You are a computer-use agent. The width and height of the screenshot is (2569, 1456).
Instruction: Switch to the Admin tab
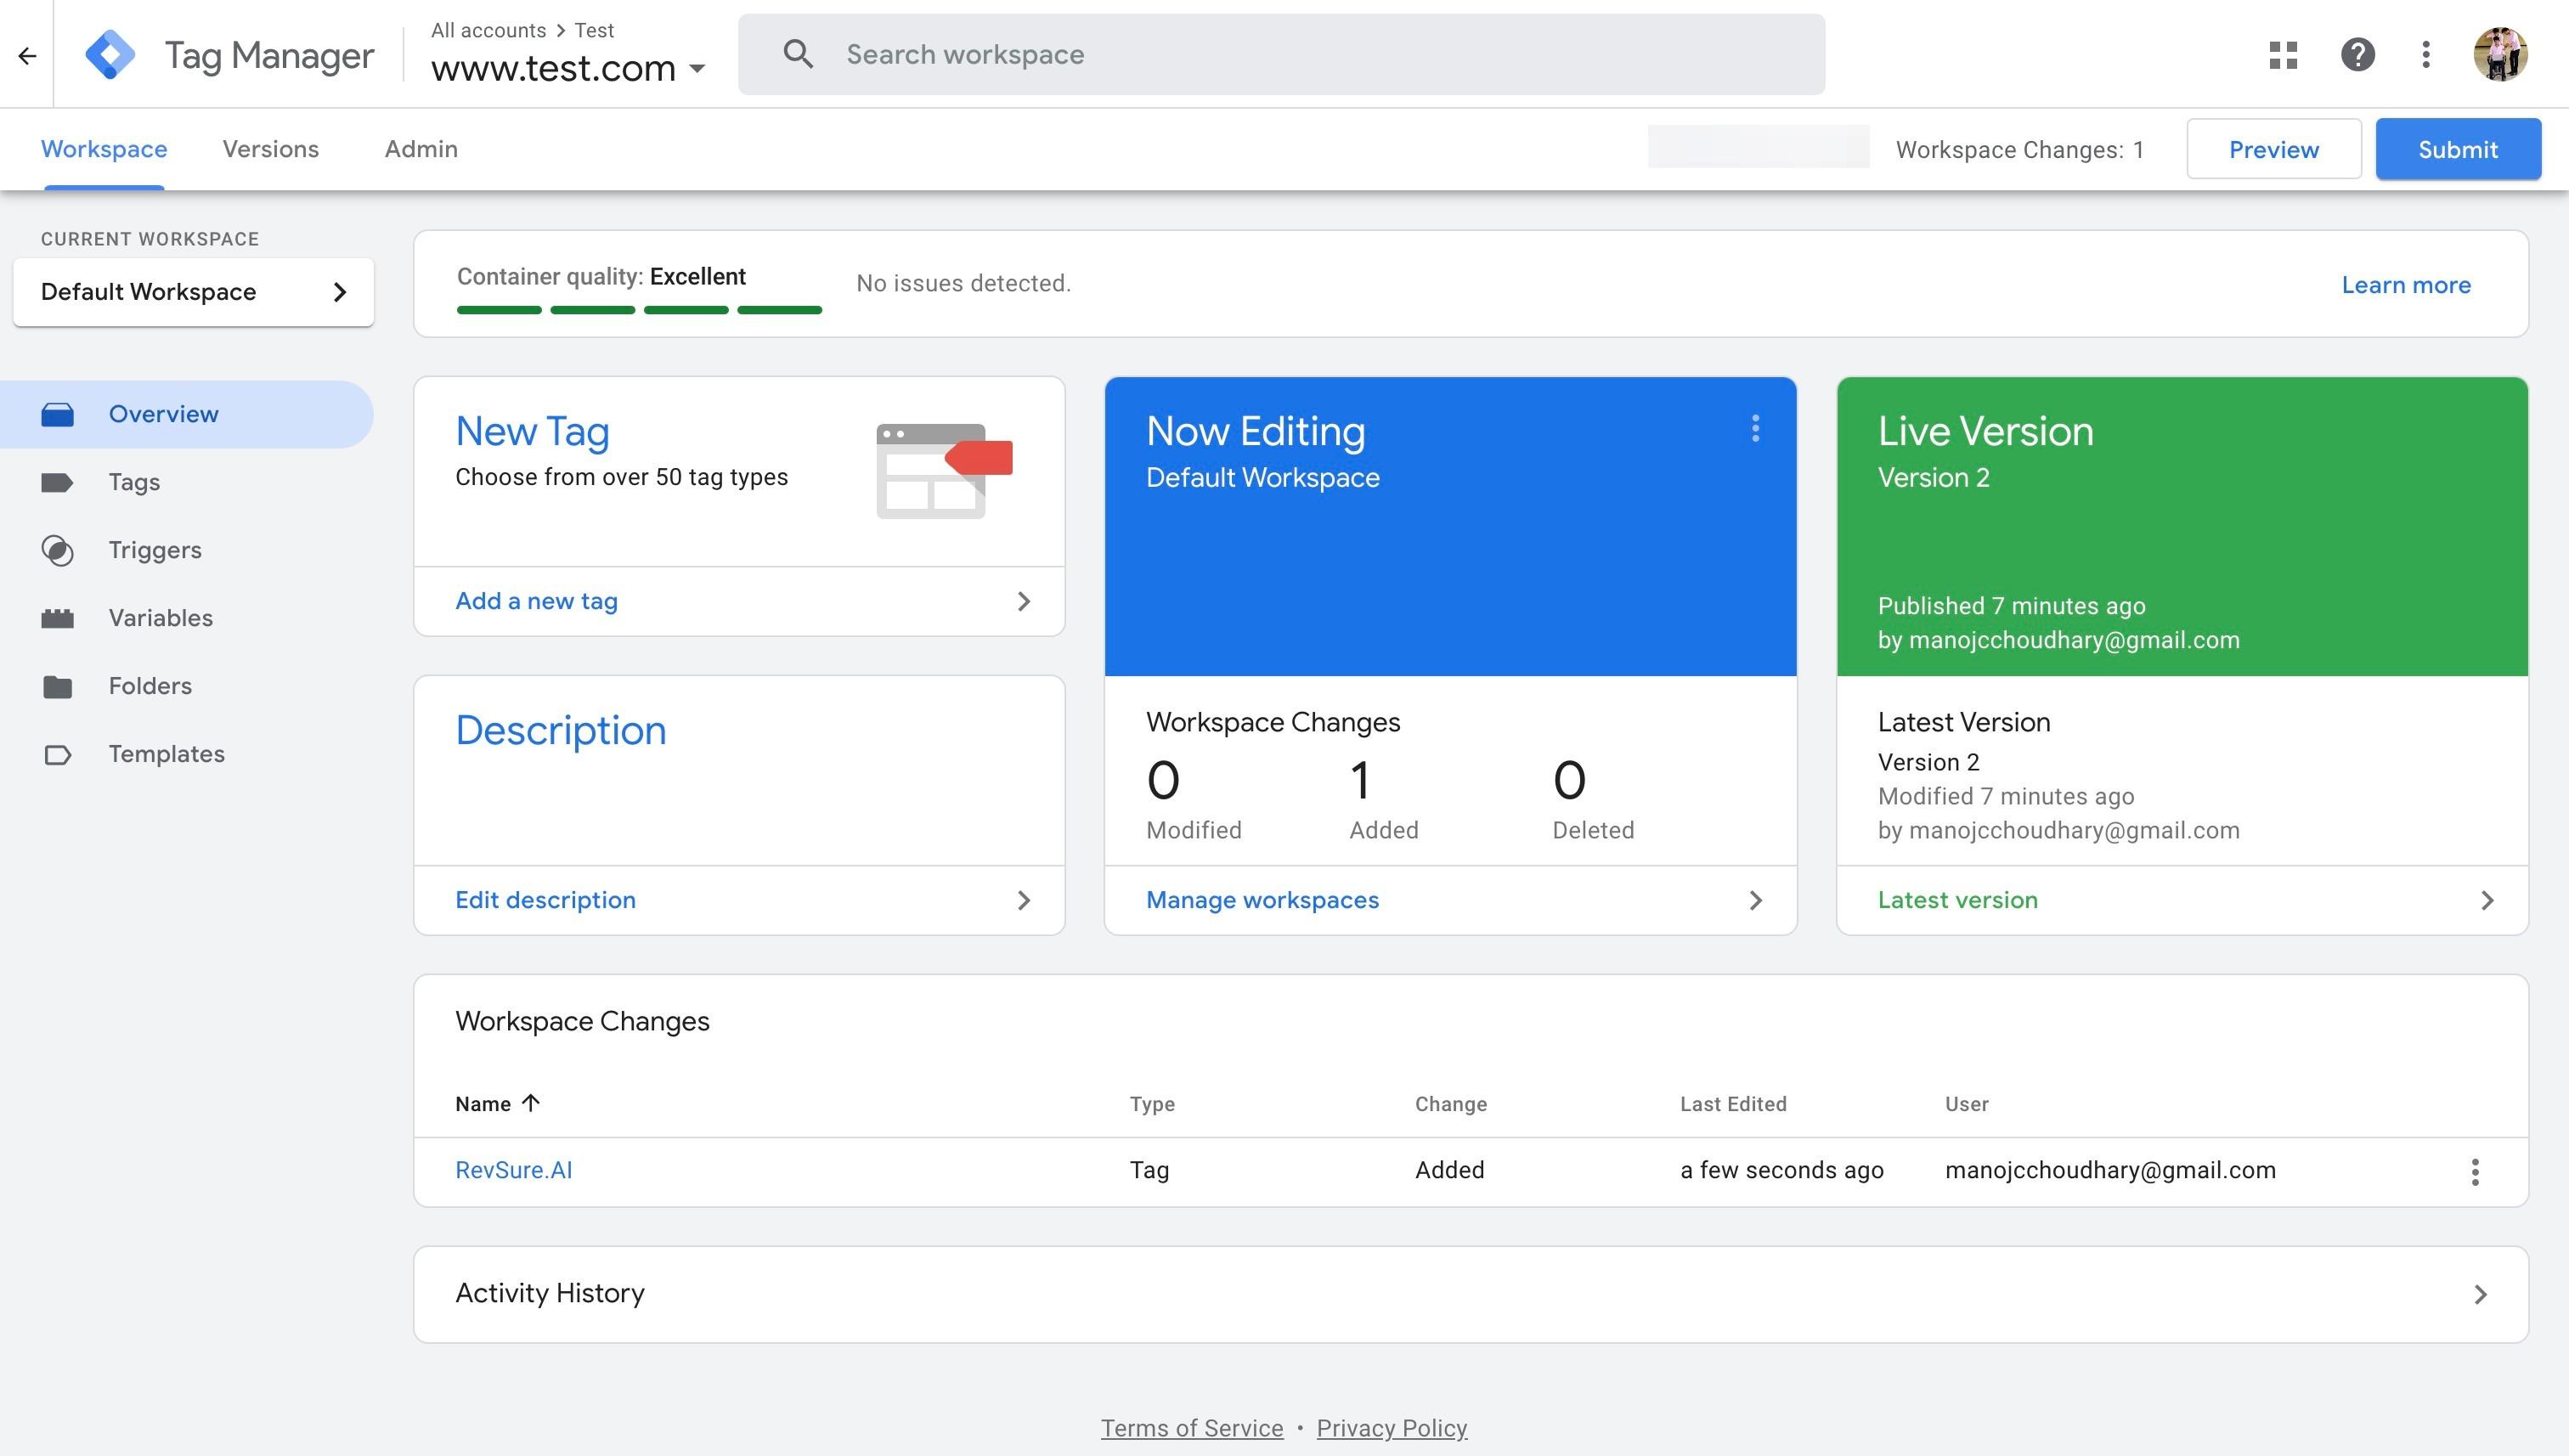pos(421,149)
